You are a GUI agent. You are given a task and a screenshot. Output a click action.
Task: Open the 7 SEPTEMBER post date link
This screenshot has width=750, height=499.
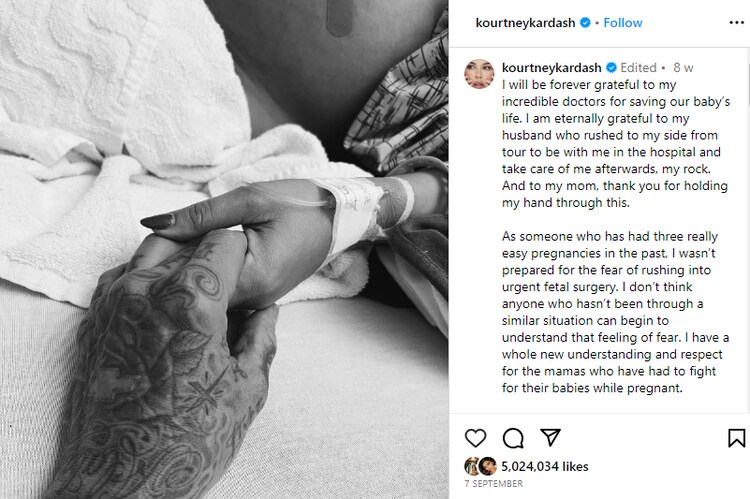pyautogui.click(x=494, y=484)
